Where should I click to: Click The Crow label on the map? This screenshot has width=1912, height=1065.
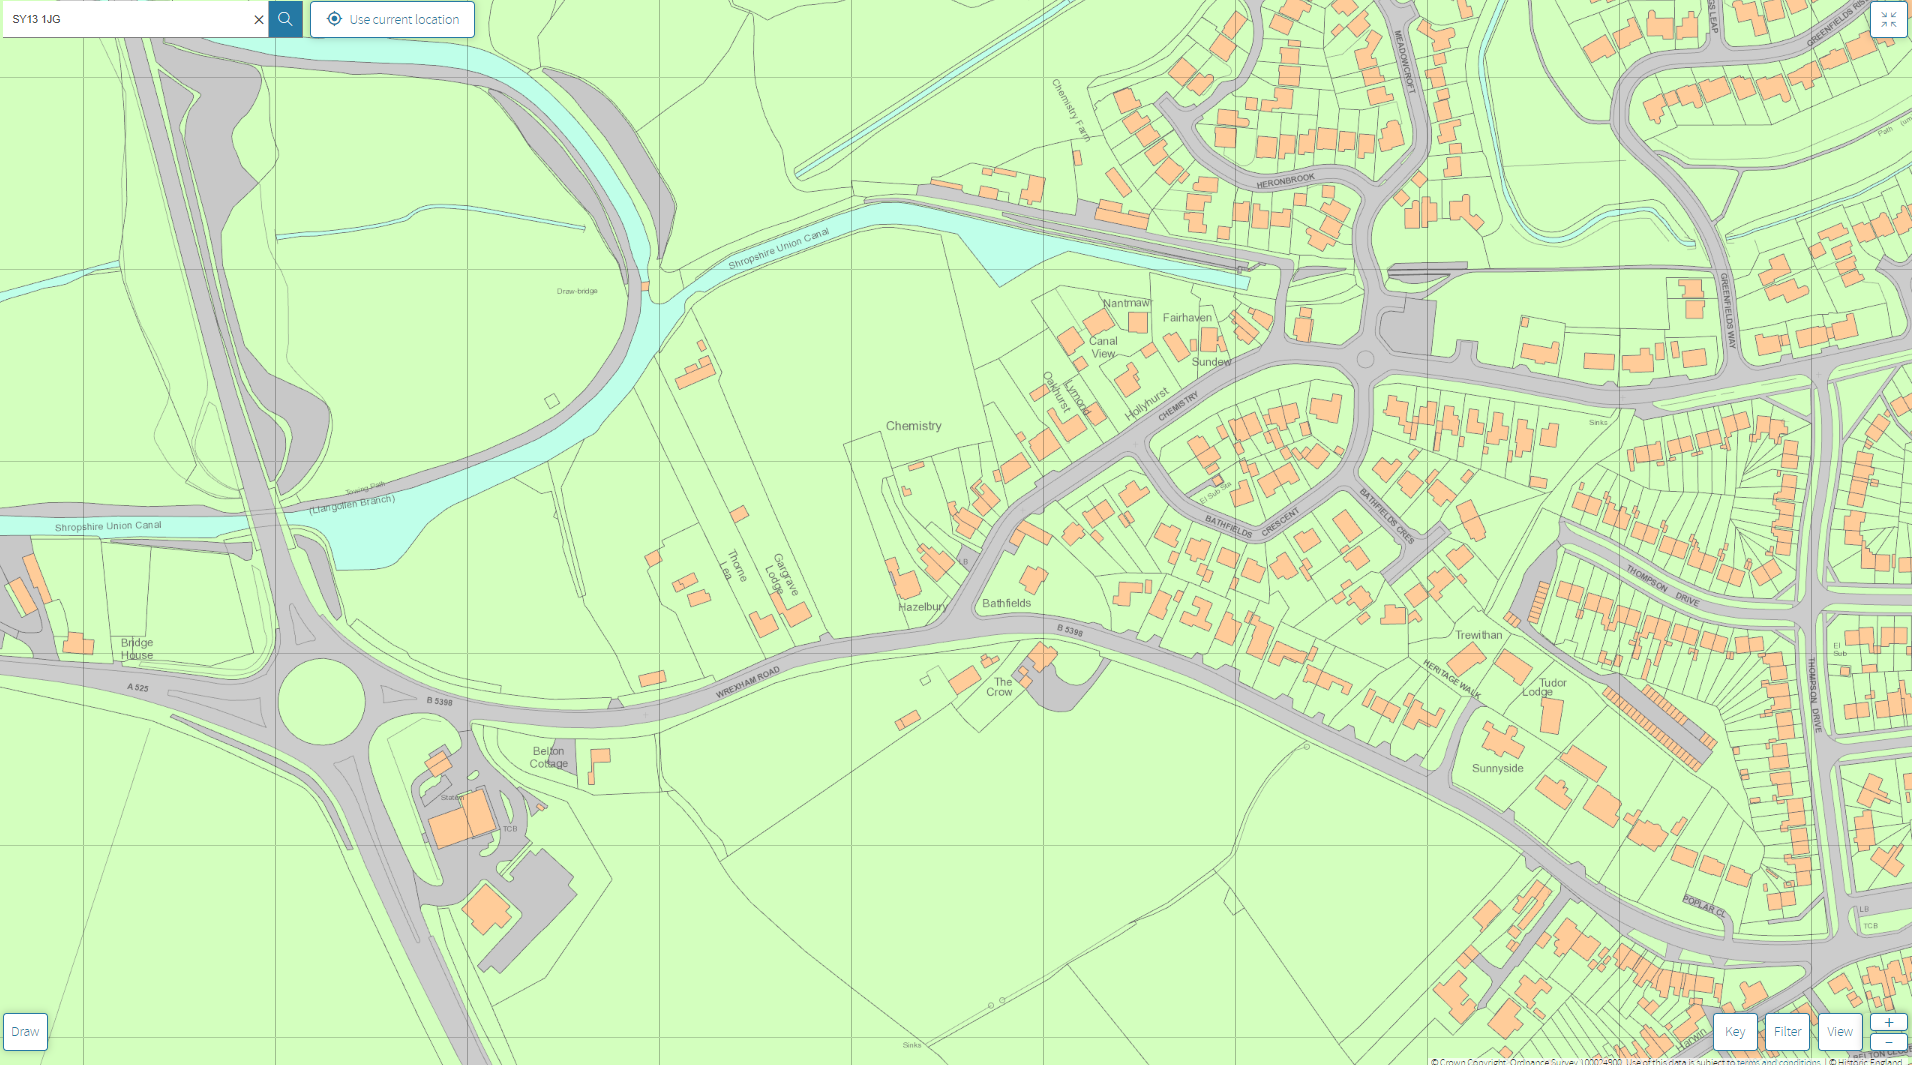pos(1001,687)
